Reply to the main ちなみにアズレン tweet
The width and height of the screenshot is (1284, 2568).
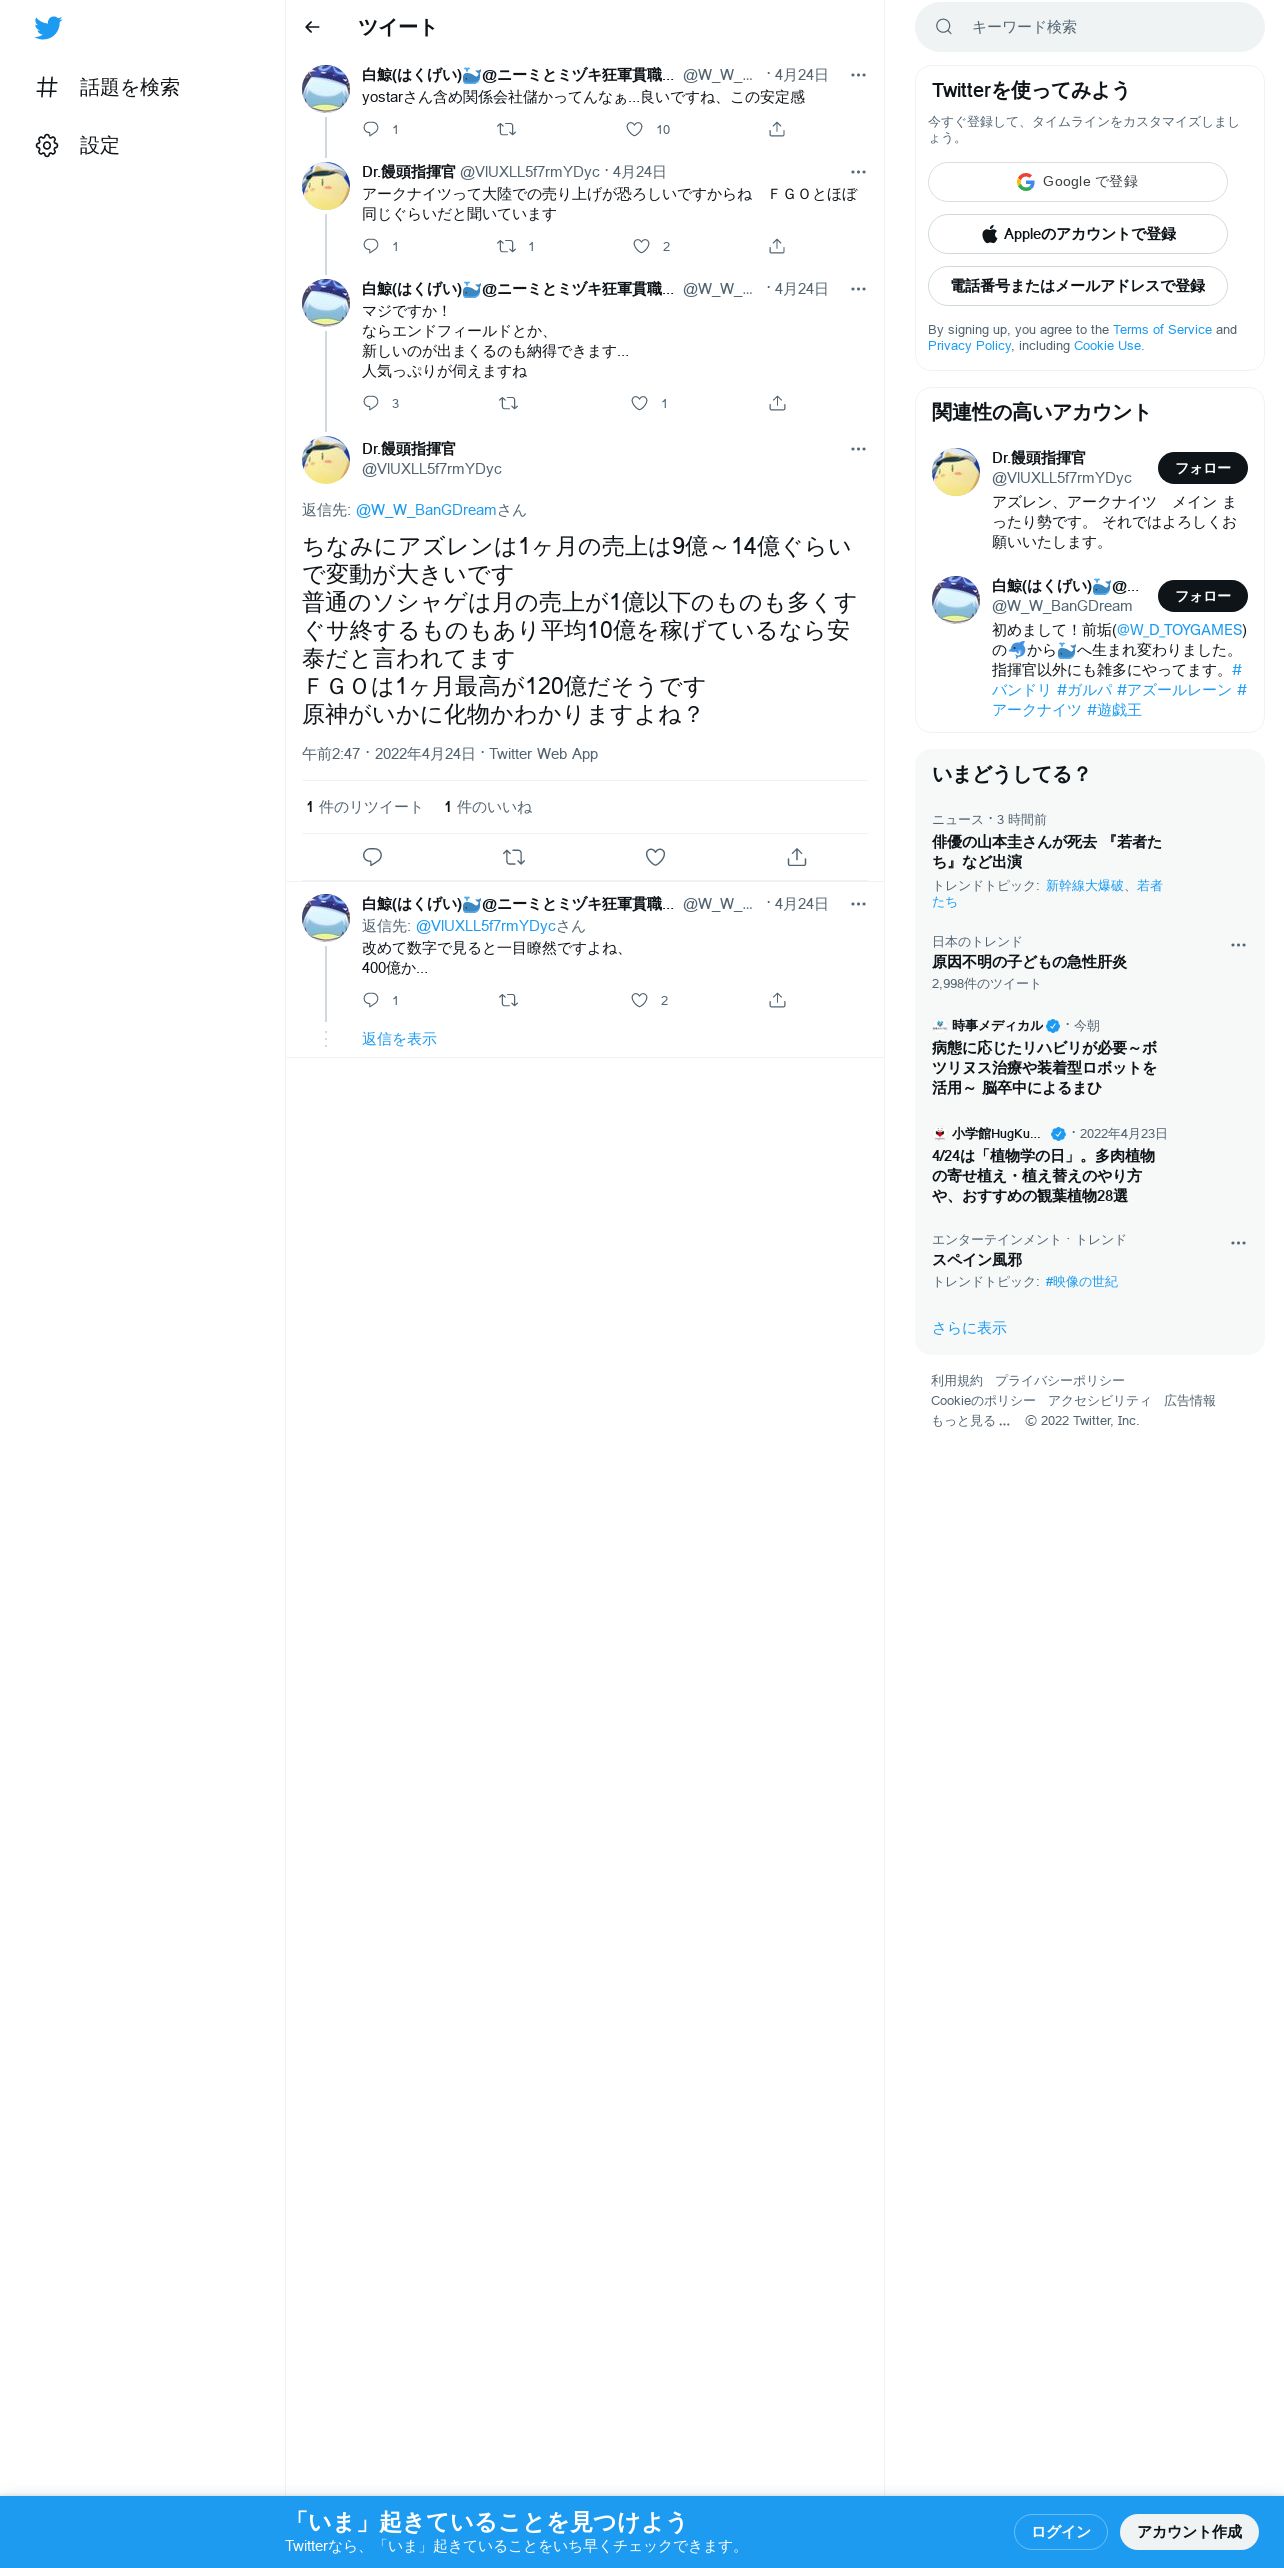pos(372,857)
